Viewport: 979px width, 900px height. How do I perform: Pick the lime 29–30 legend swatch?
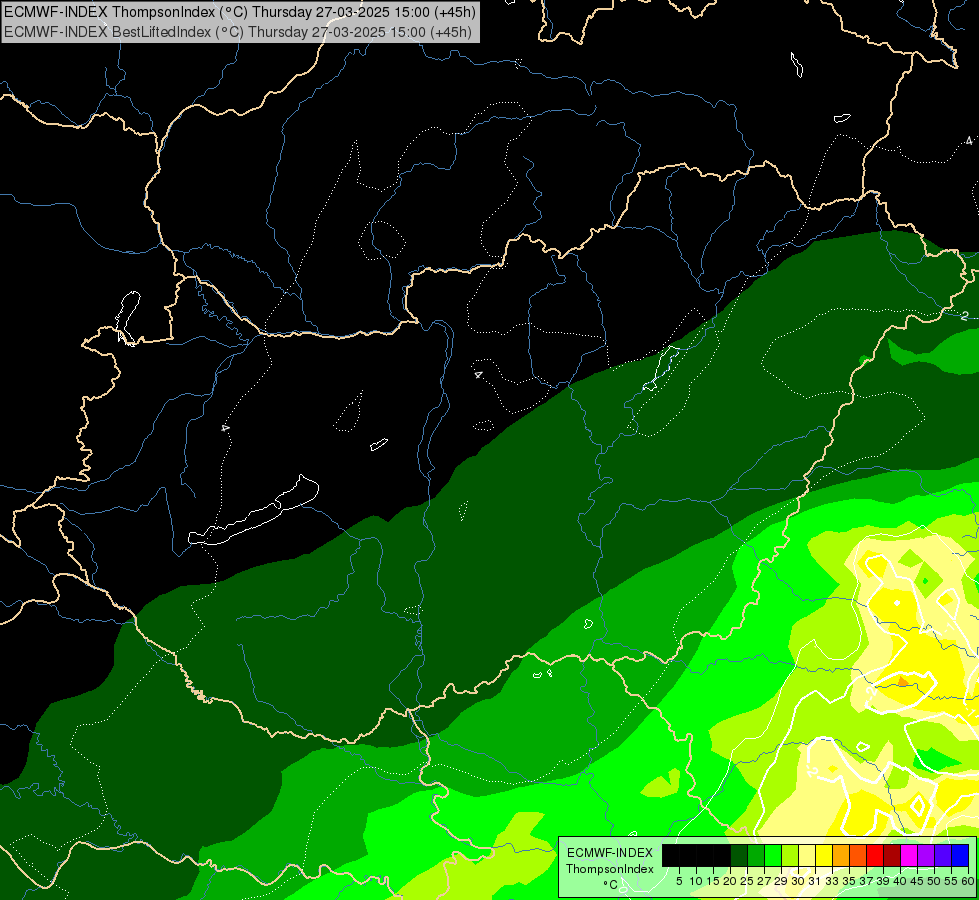pos(790,855)
